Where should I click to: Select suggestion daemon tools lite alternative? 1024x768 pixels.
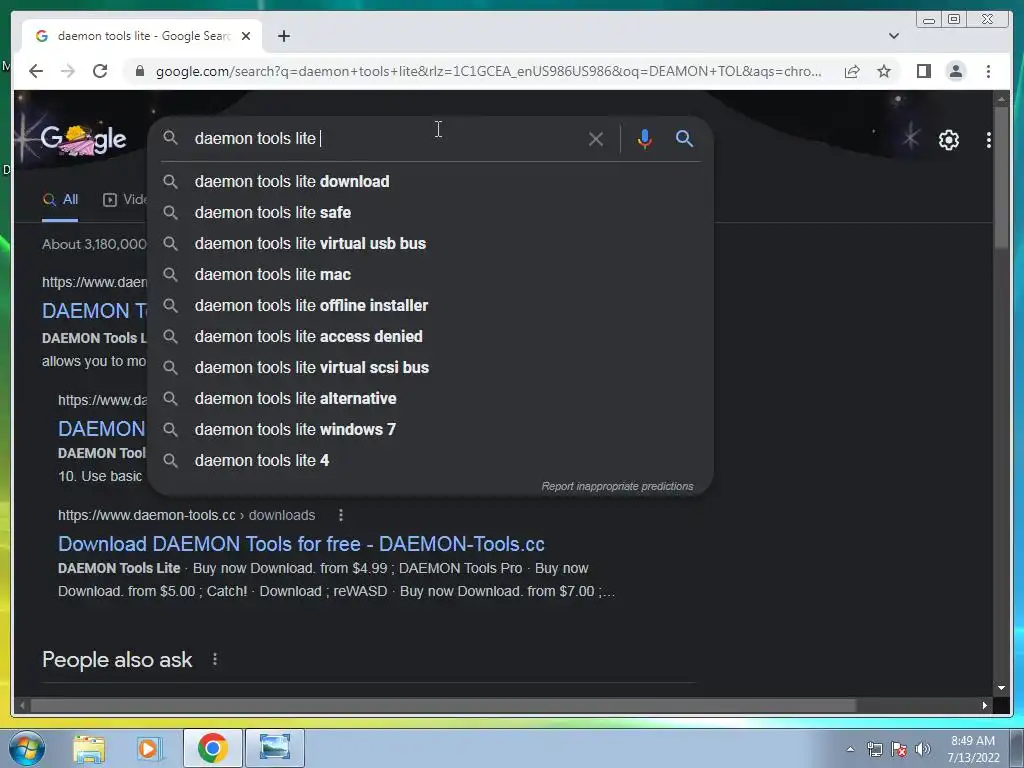(431, 398)
